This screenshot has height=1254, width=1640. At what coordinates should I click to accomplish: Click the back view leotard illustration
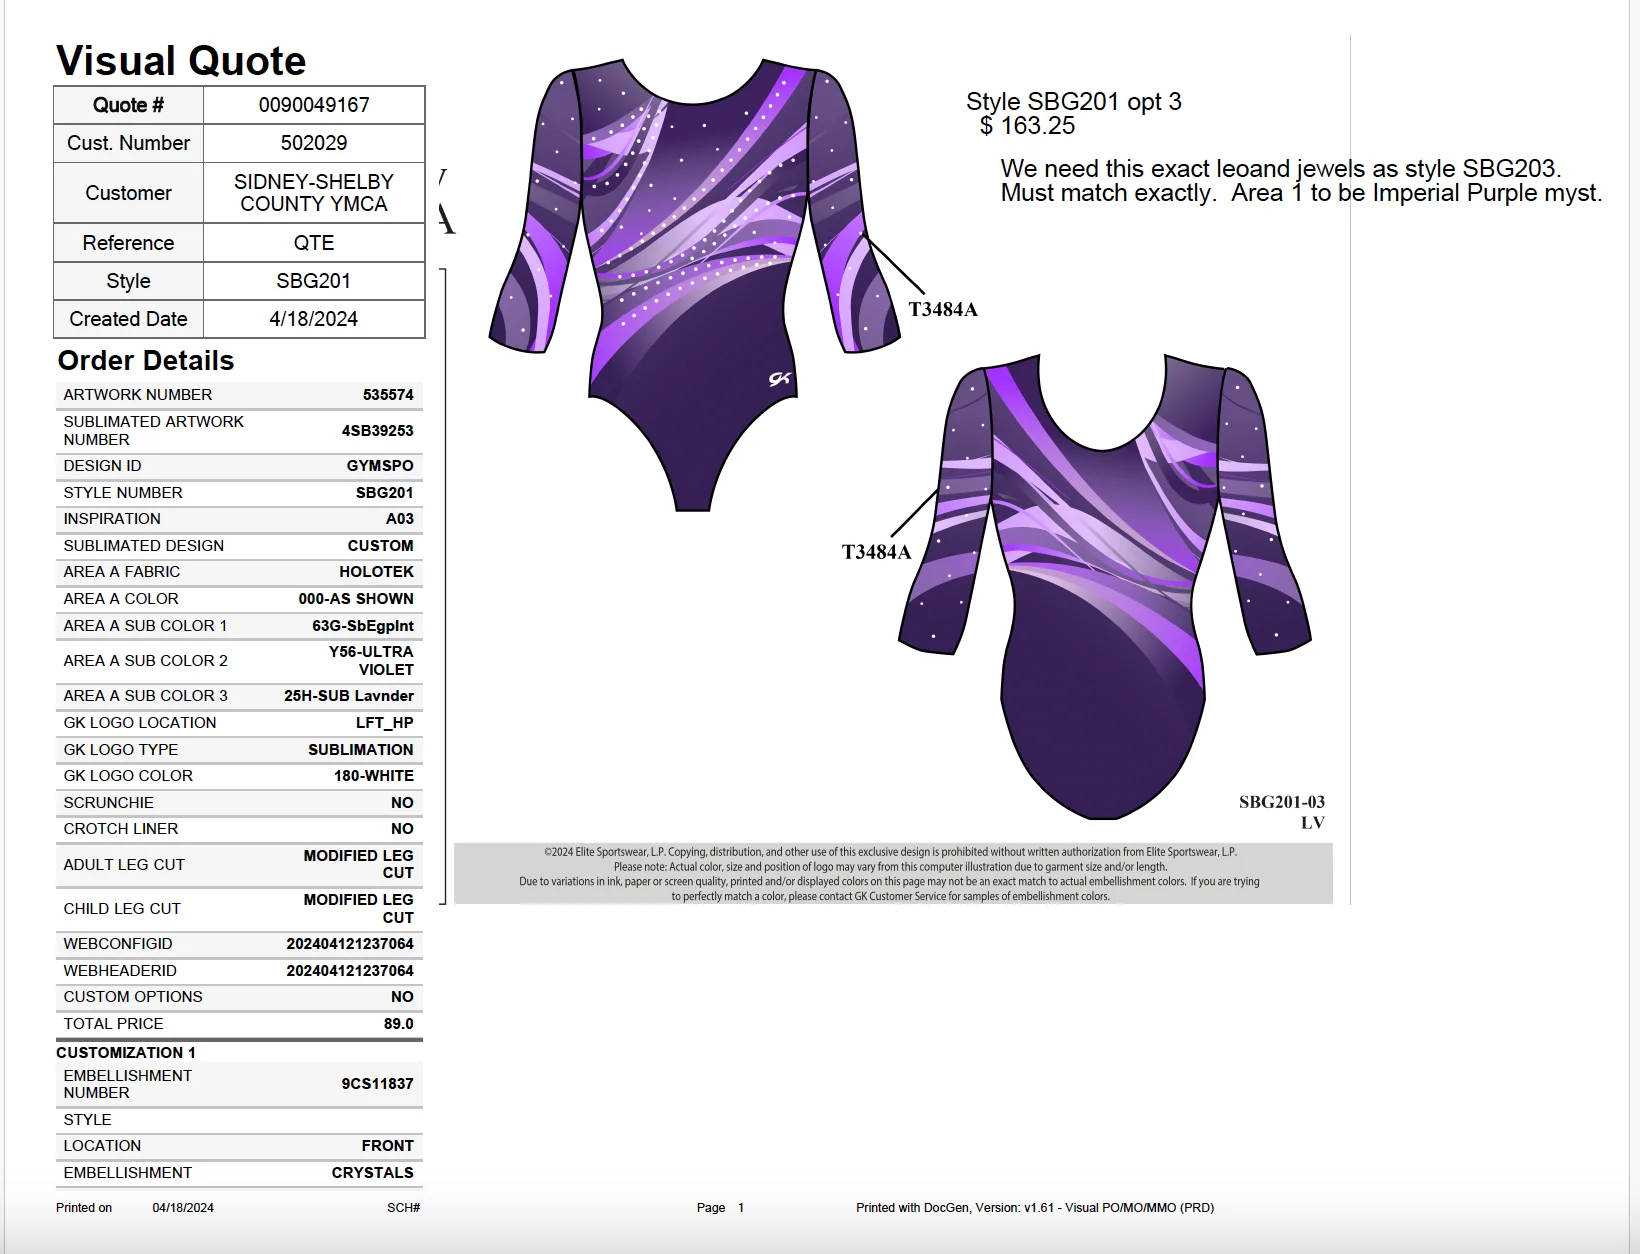[x=1105, y=586]
